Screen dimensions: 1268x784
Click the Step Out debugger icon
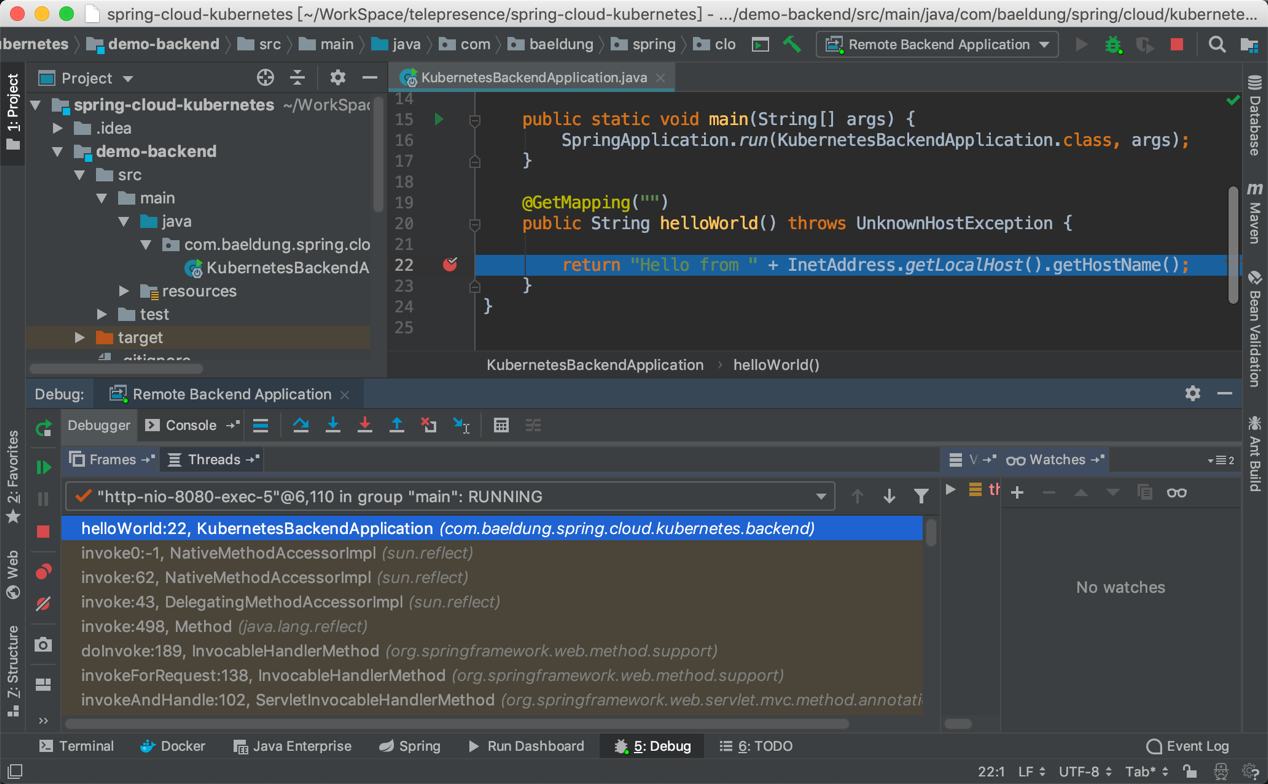click(x=397, y=426)
